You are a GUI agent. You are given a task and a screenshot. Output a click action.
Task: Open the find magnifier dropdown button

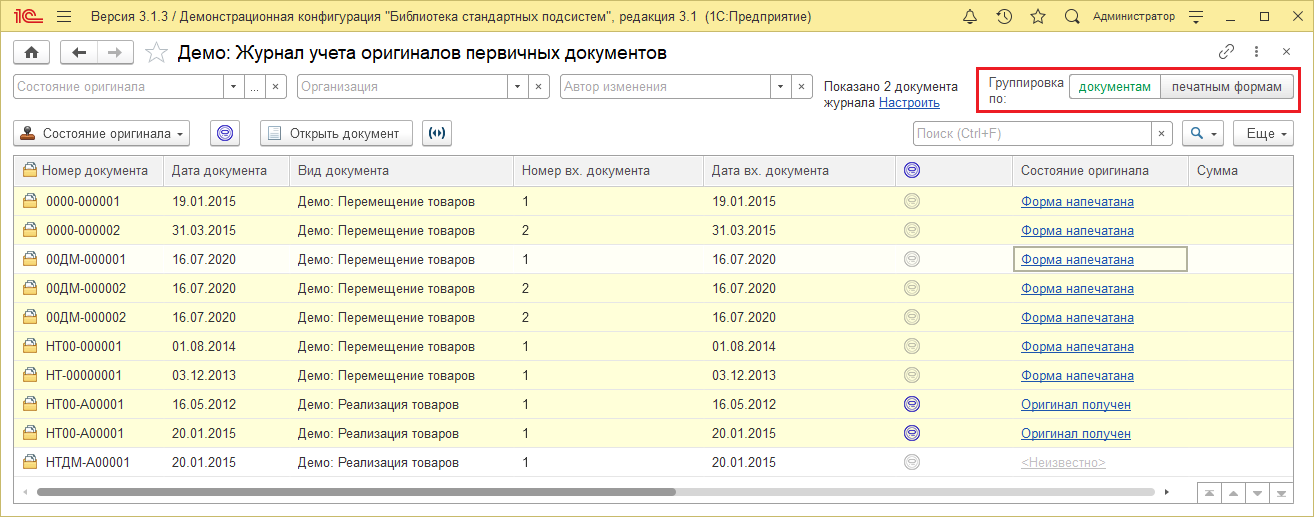(1203, 133)
